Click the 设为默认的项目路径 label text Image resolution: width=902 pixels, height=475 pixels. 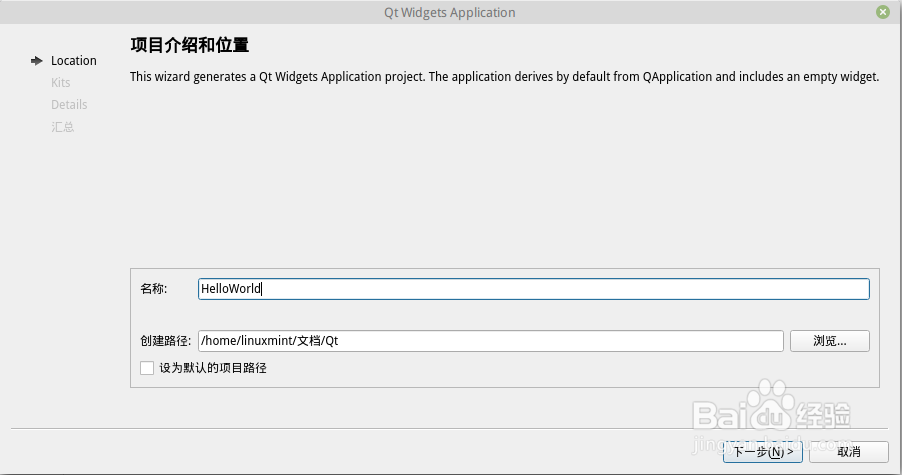[x=213, y=368]
